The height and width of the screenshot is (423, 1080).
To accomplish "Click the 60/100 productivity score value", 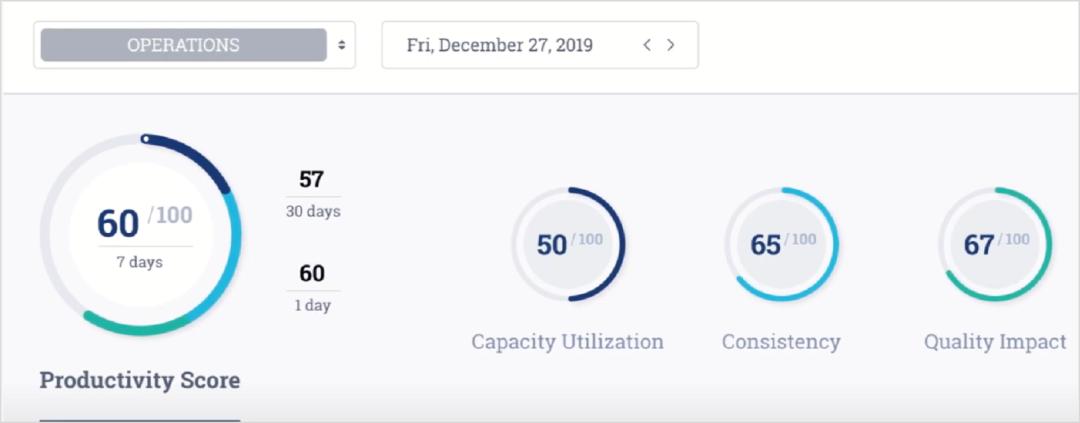I will click(145, 223).
